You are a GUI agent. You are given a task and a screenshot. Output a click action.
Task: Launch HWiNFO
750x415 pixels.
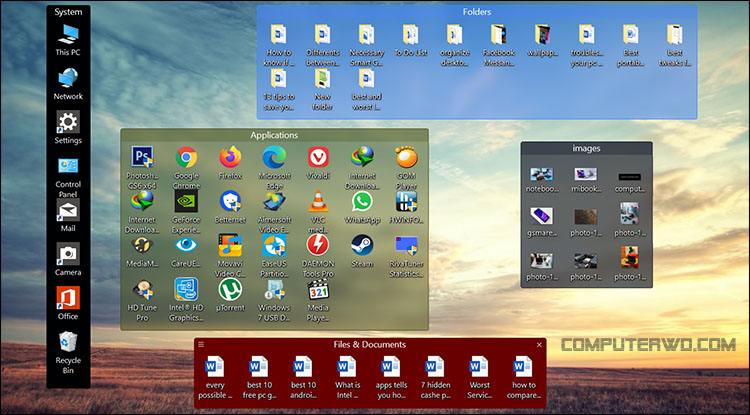[406, 201]
